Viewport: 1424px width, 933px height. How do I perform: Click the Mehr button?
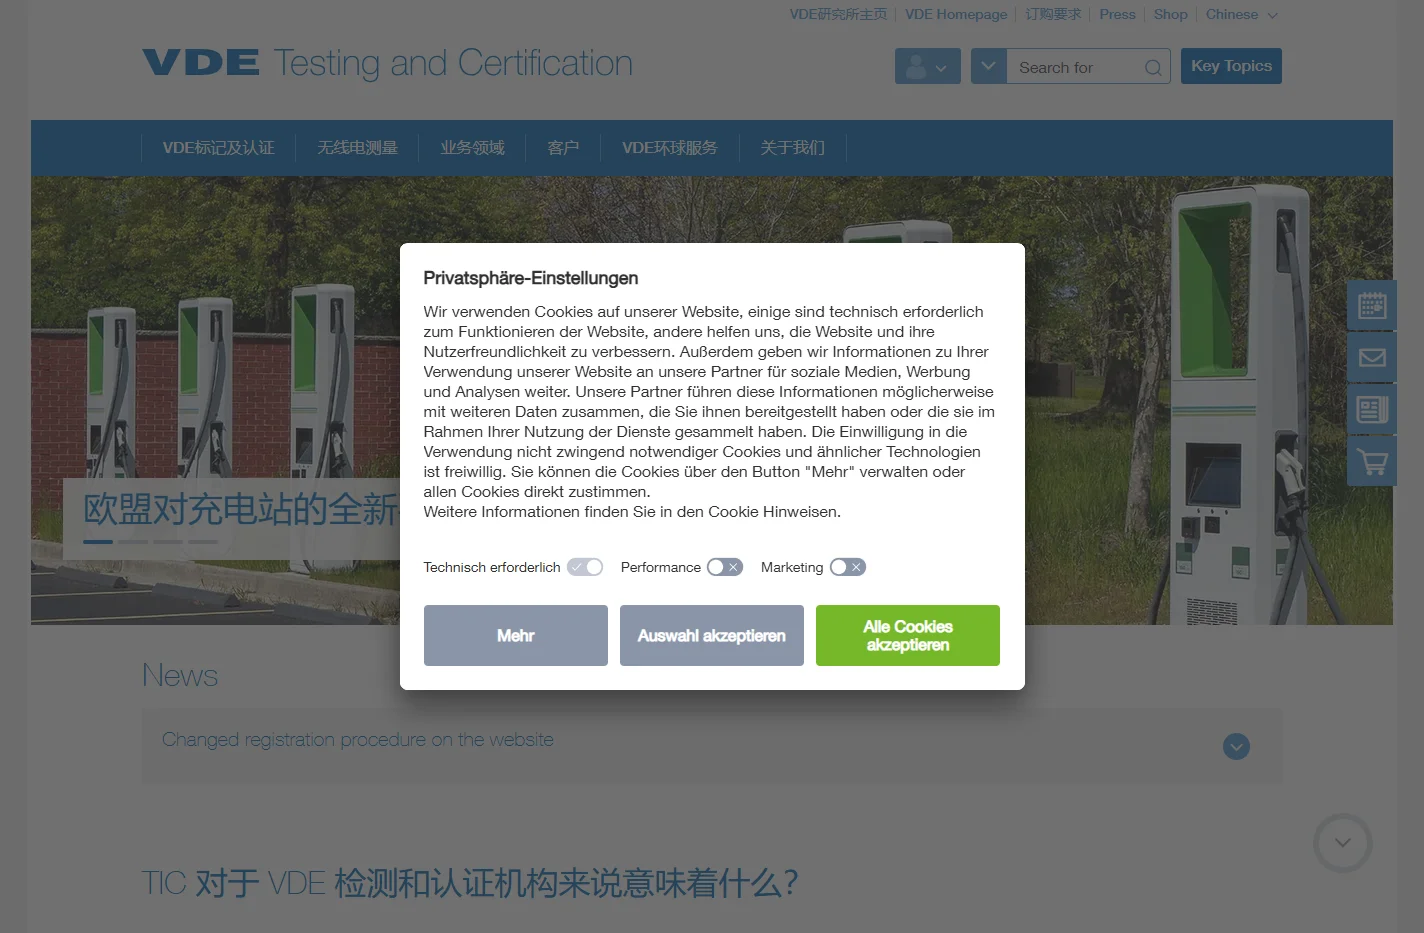(516, 635)
